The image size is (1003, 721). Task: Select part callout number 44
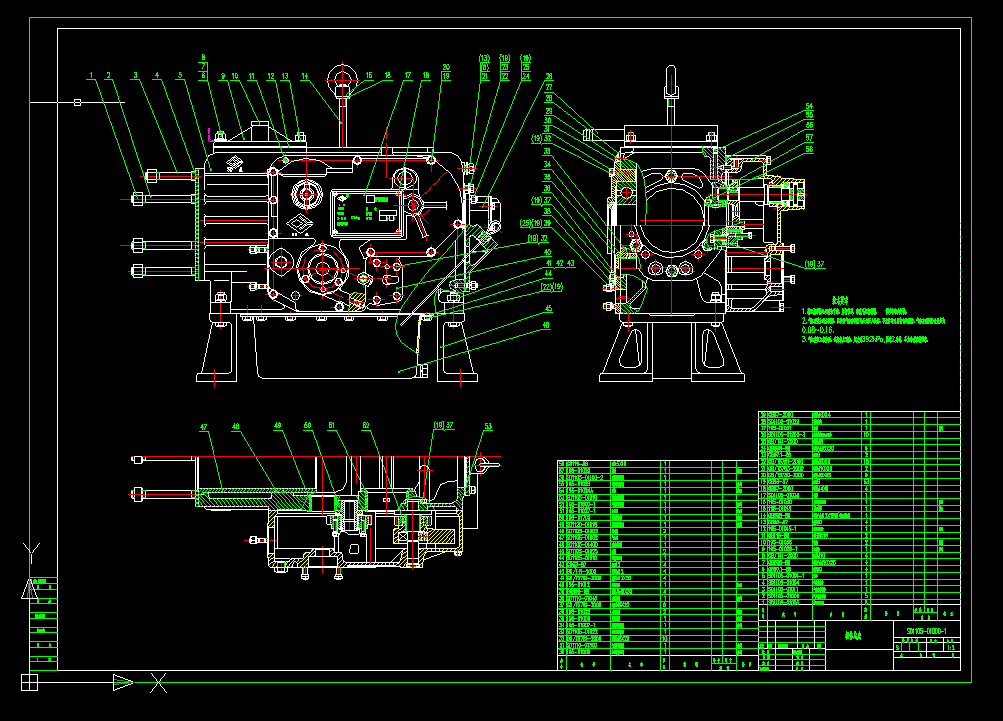point(548,274)
